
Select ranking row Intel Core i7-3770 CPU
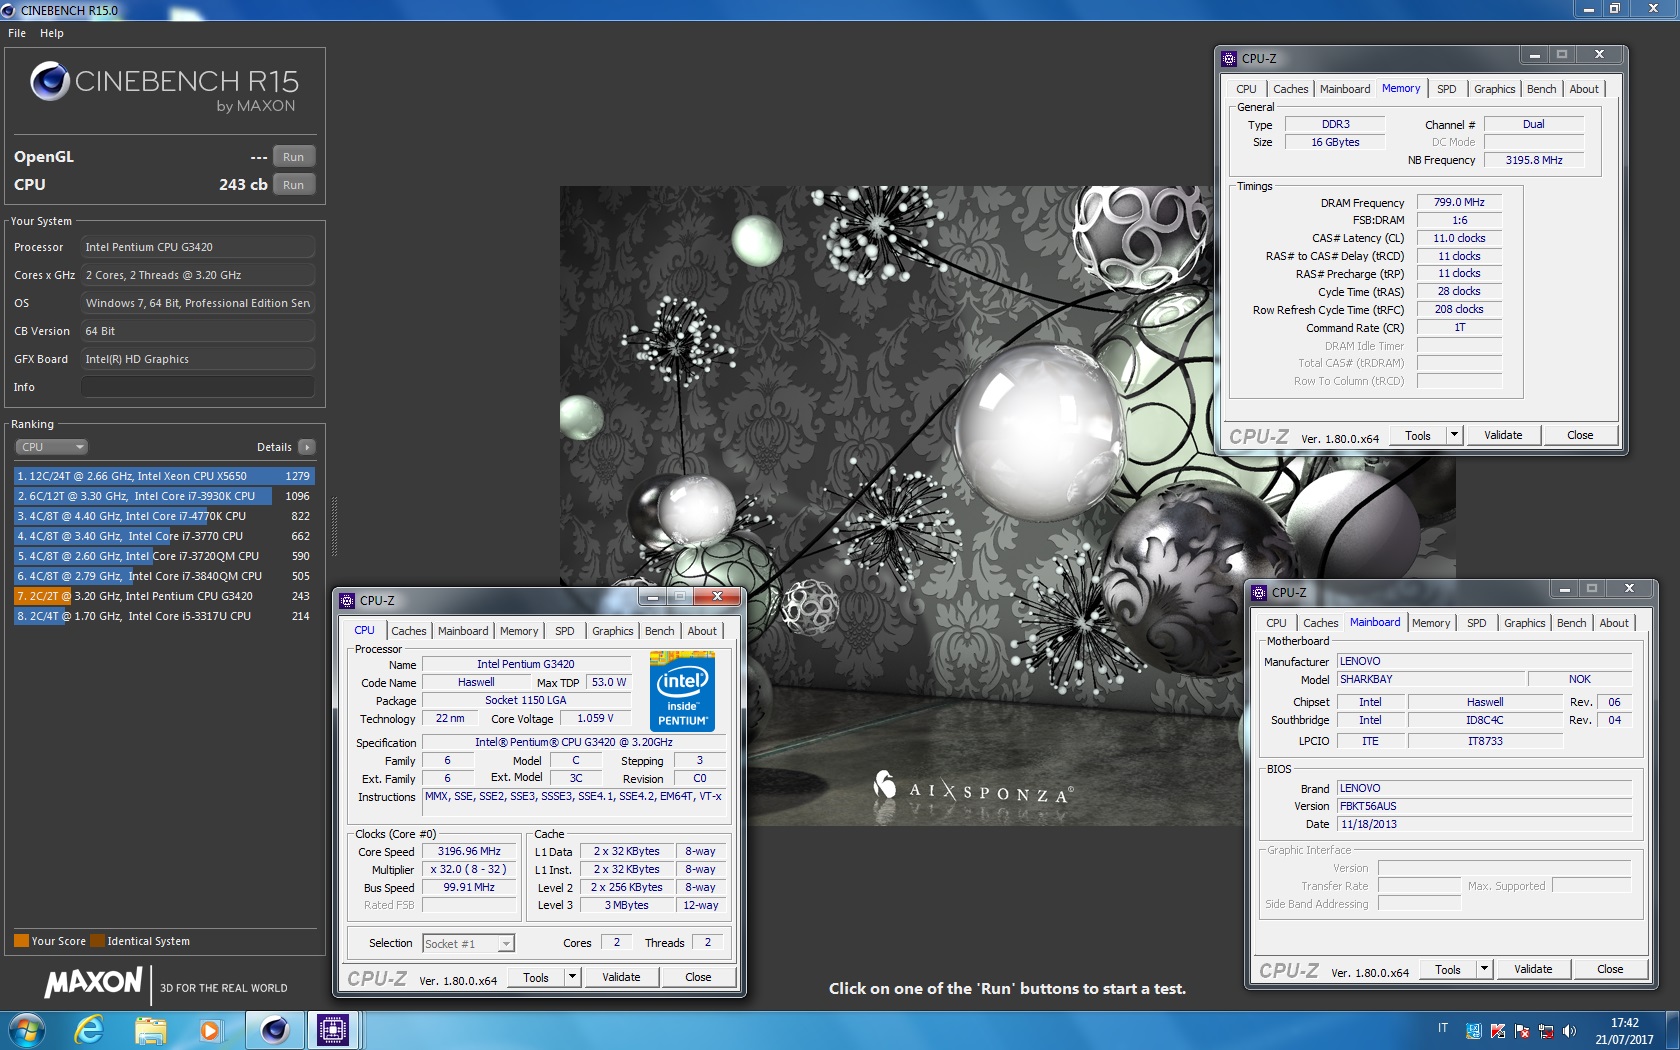click(x=165, y=536)
